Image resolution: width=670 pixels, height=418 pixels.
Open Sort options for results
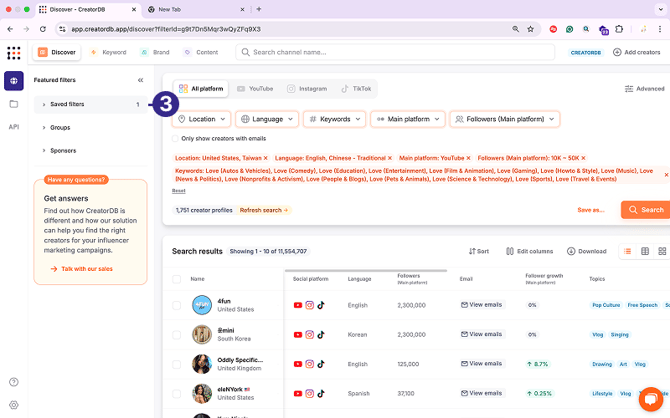(479, 251)
